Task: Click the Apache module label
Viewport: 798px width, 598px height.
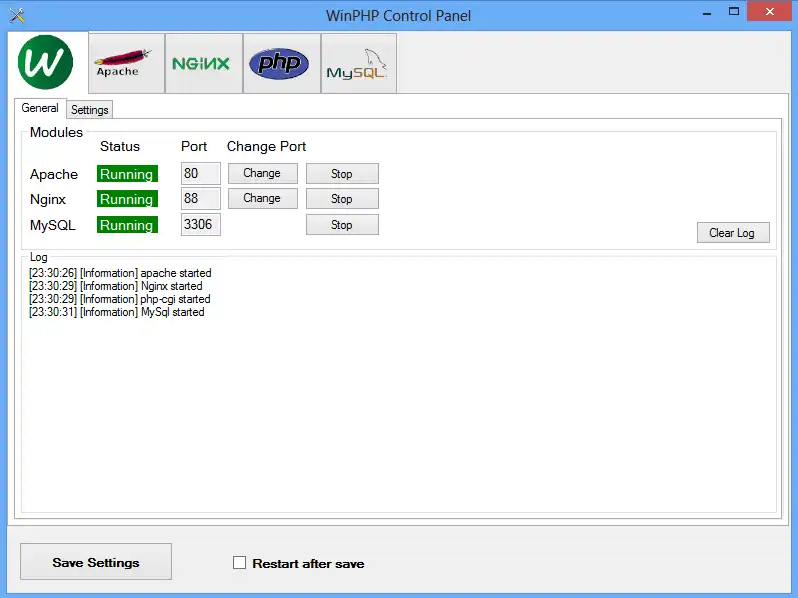Action: (54, 174)
